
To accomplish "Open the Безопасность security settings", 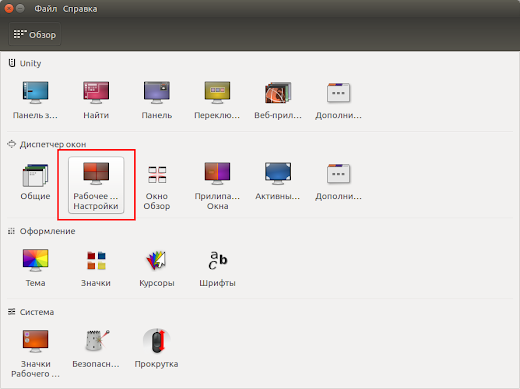I will (x=96, y=349).
